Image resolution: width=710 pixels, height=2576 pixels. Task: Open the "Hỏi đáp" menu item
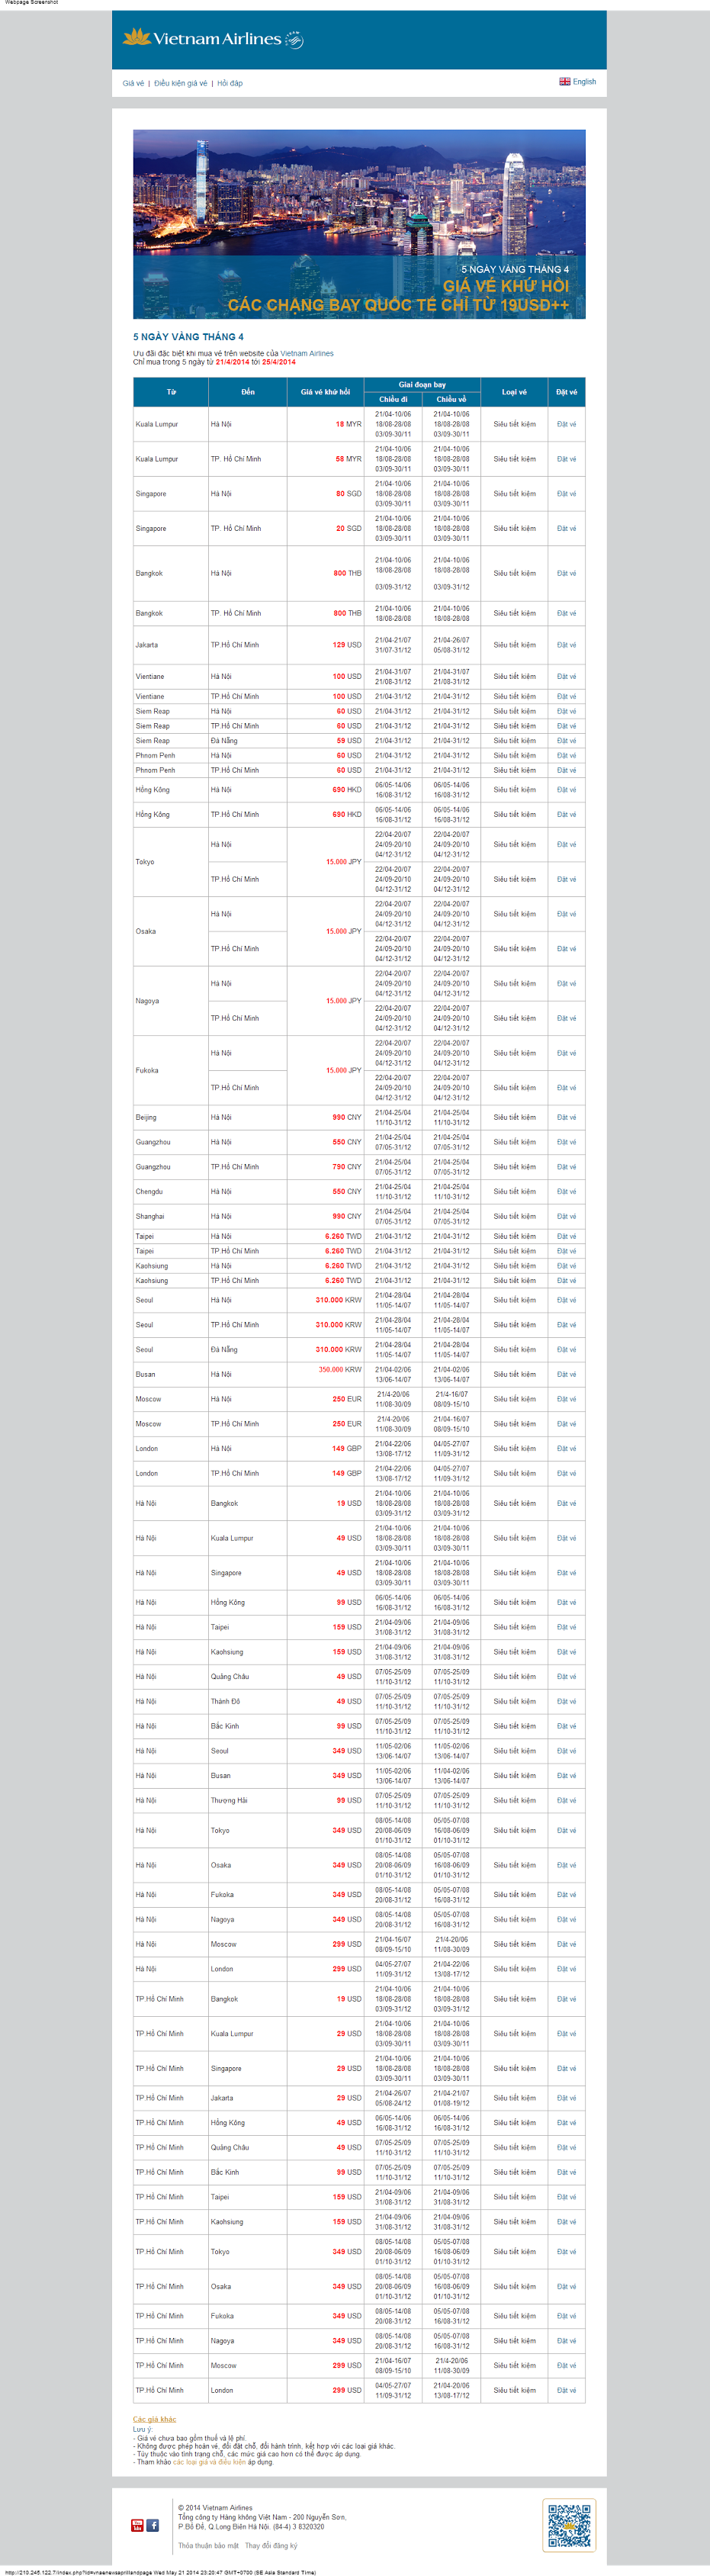(230, 83)
